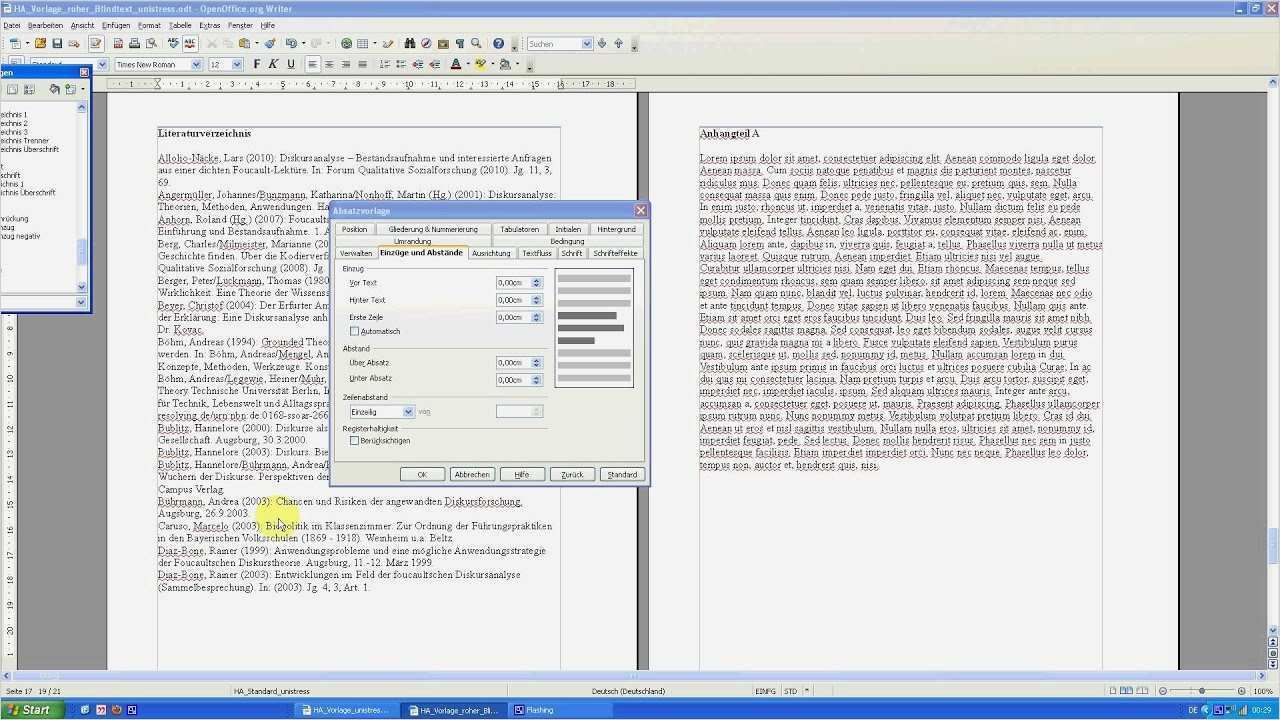Click the Unter Absatz spinner arrows
This screenshot has width=1280, height=720.
(536, 380)
